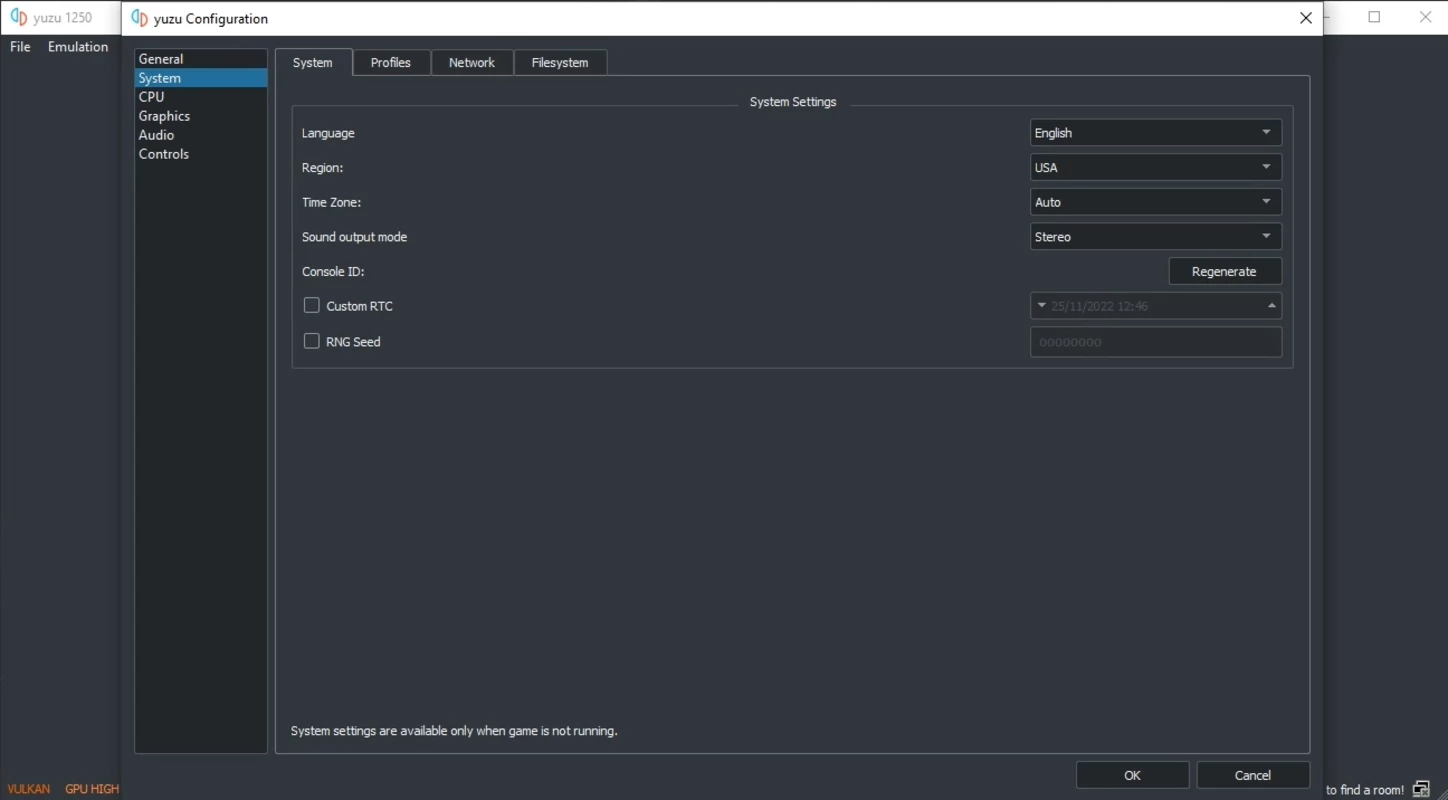Click the 'to find a room!' status text

click(1365, 790)
